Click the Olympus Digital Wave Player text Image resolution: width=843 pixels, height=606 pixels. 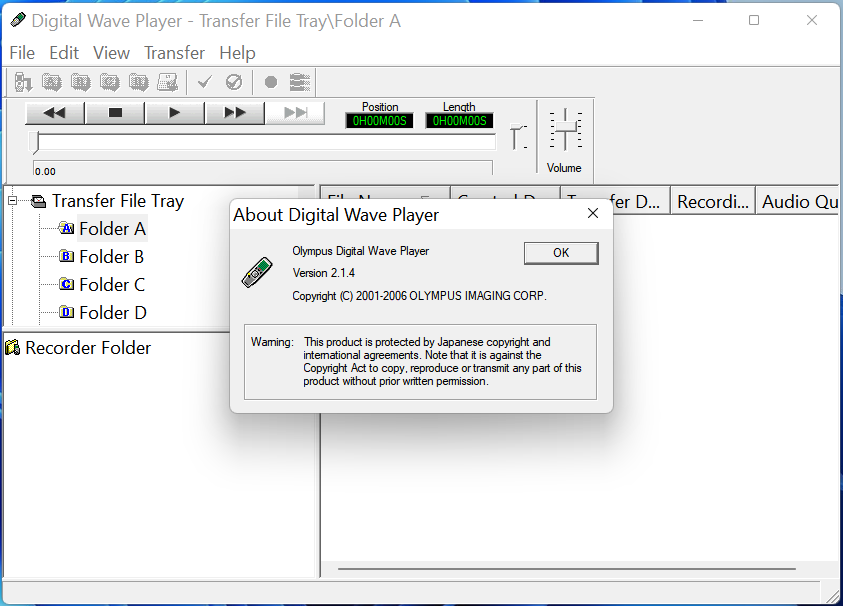[361, 251]
